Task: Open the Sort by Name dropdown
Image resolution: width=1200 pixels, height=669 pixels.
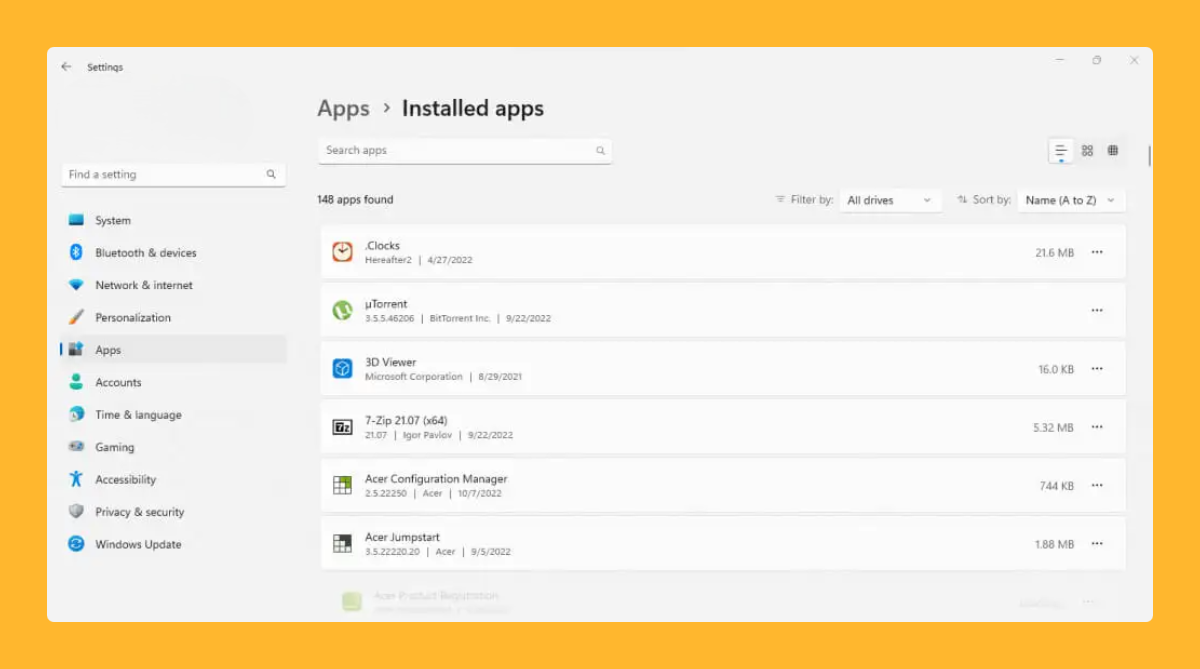Action: coord(1071,200)
